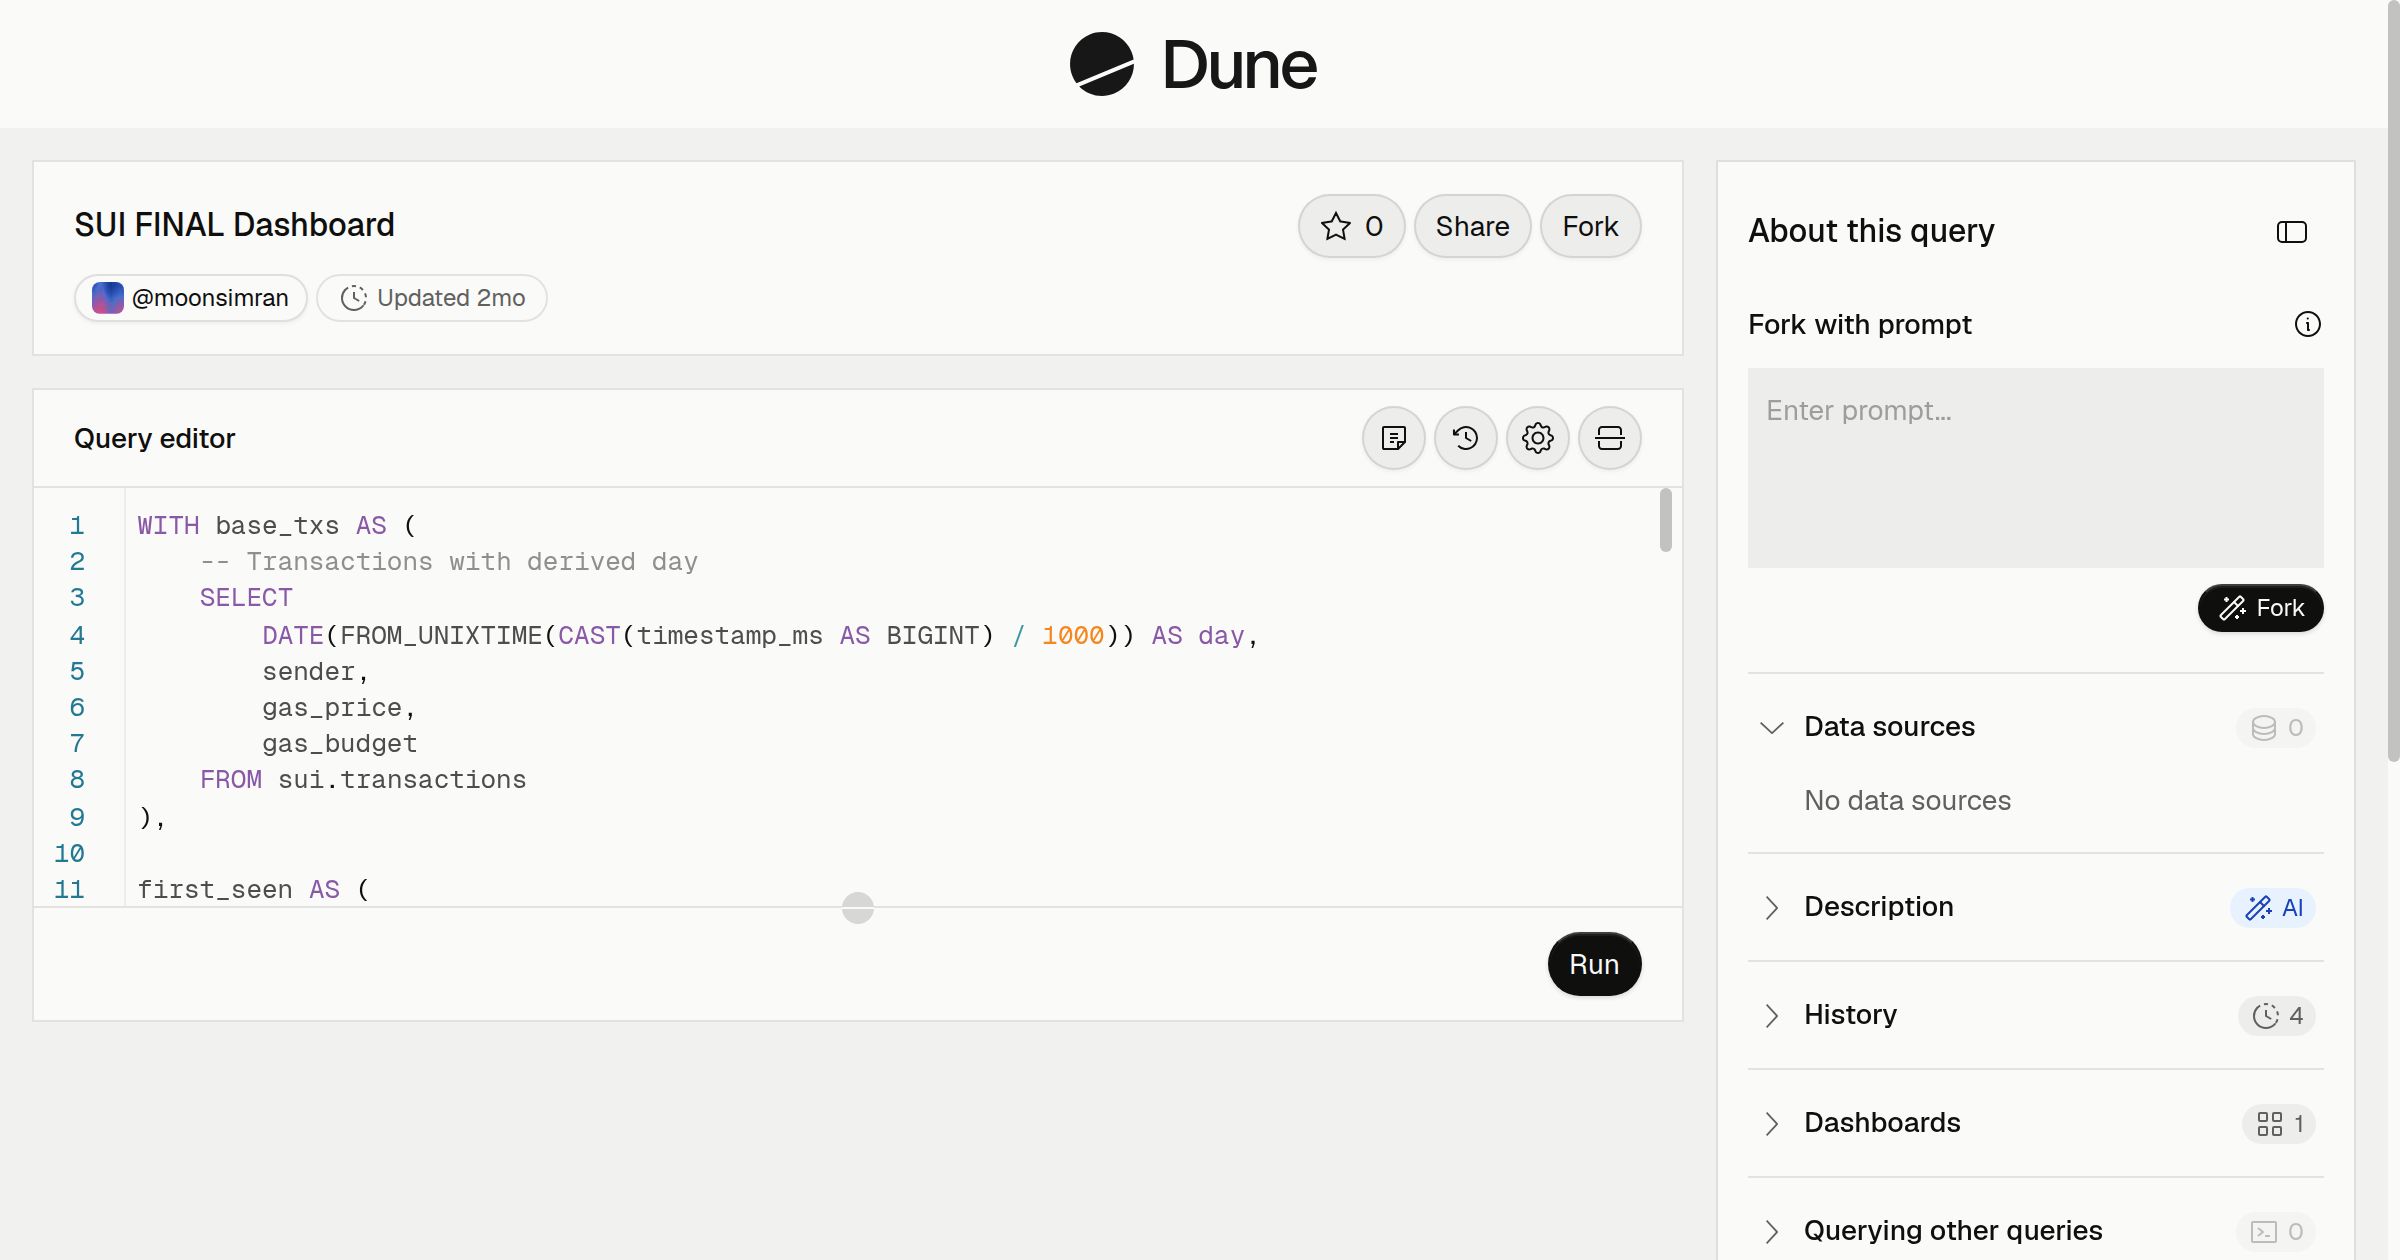Click the Share button
The height and width of the screenshot is (1260, 2400).
click(x=1473, y=226)
